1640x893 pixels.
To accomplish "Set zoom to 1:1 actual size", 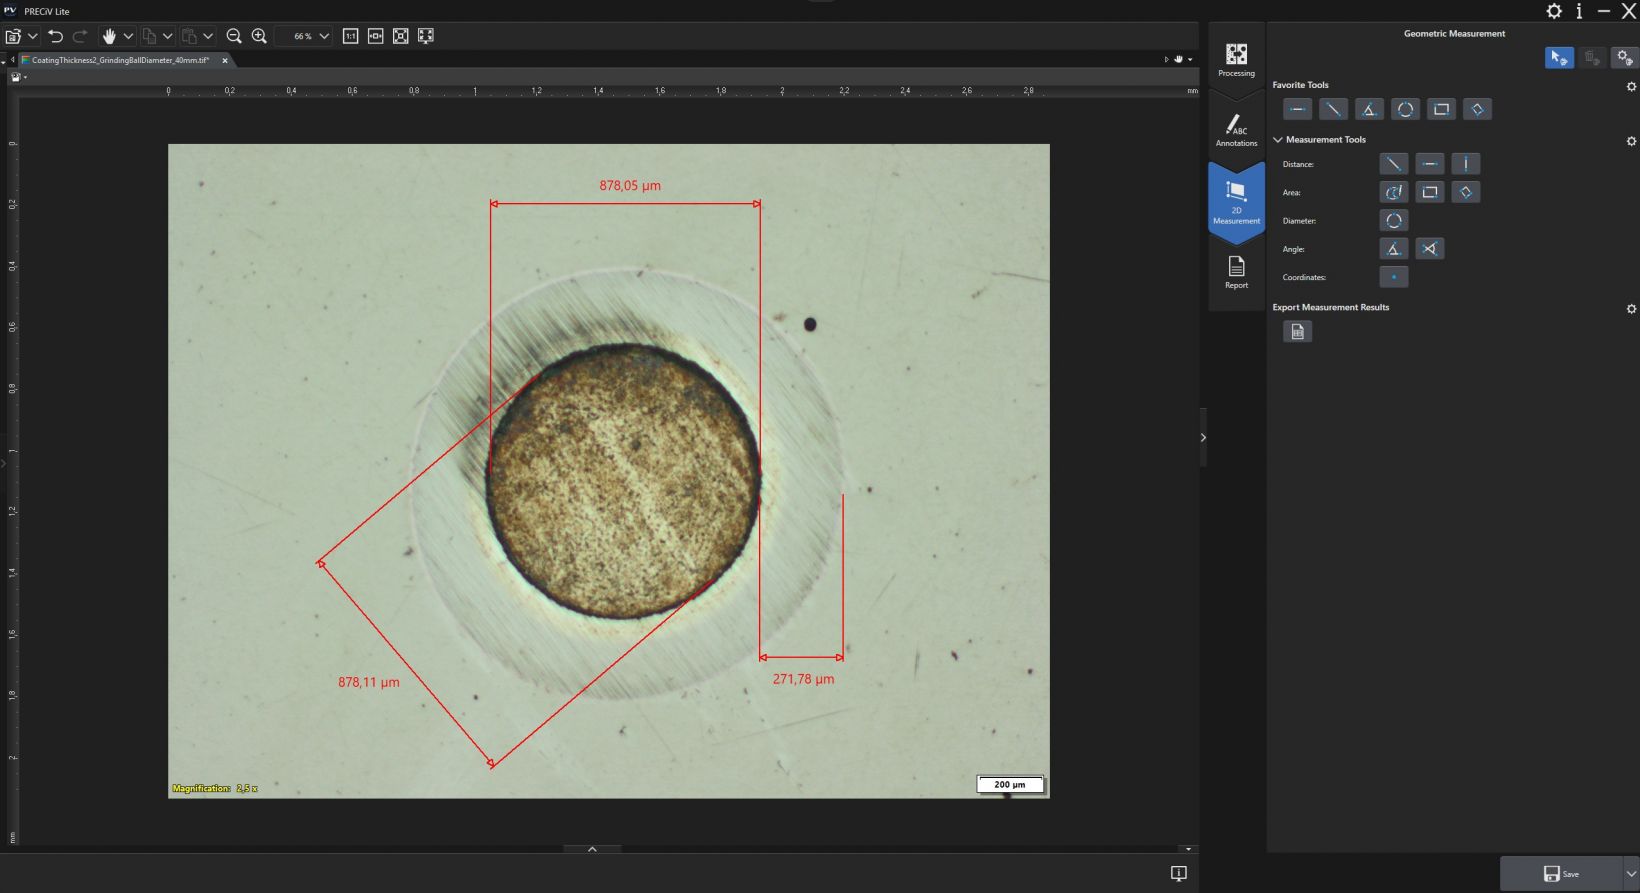I will pyautogui.click(x=351, y=36).
